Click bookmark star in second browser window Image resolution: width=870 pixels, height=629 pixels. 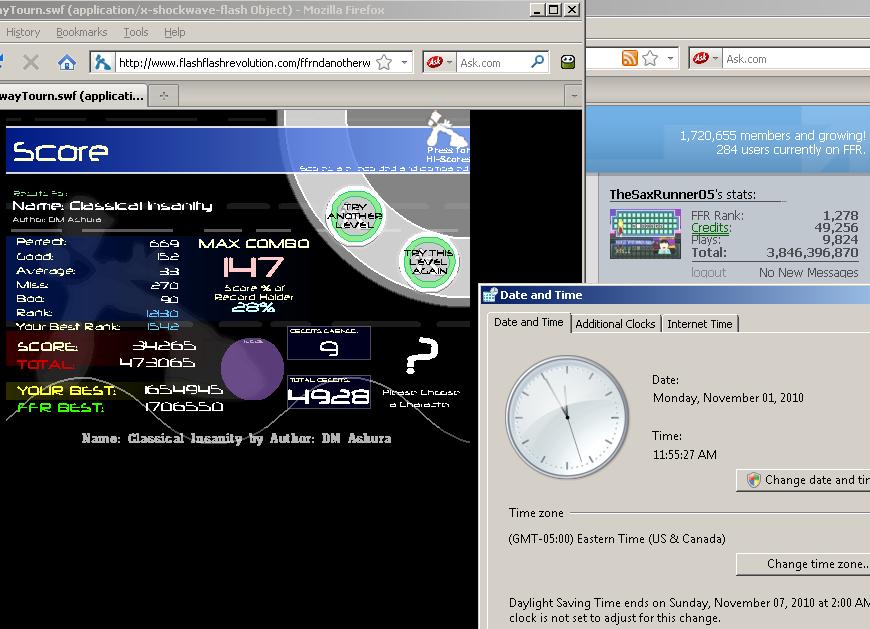click(x=650, y=58)
